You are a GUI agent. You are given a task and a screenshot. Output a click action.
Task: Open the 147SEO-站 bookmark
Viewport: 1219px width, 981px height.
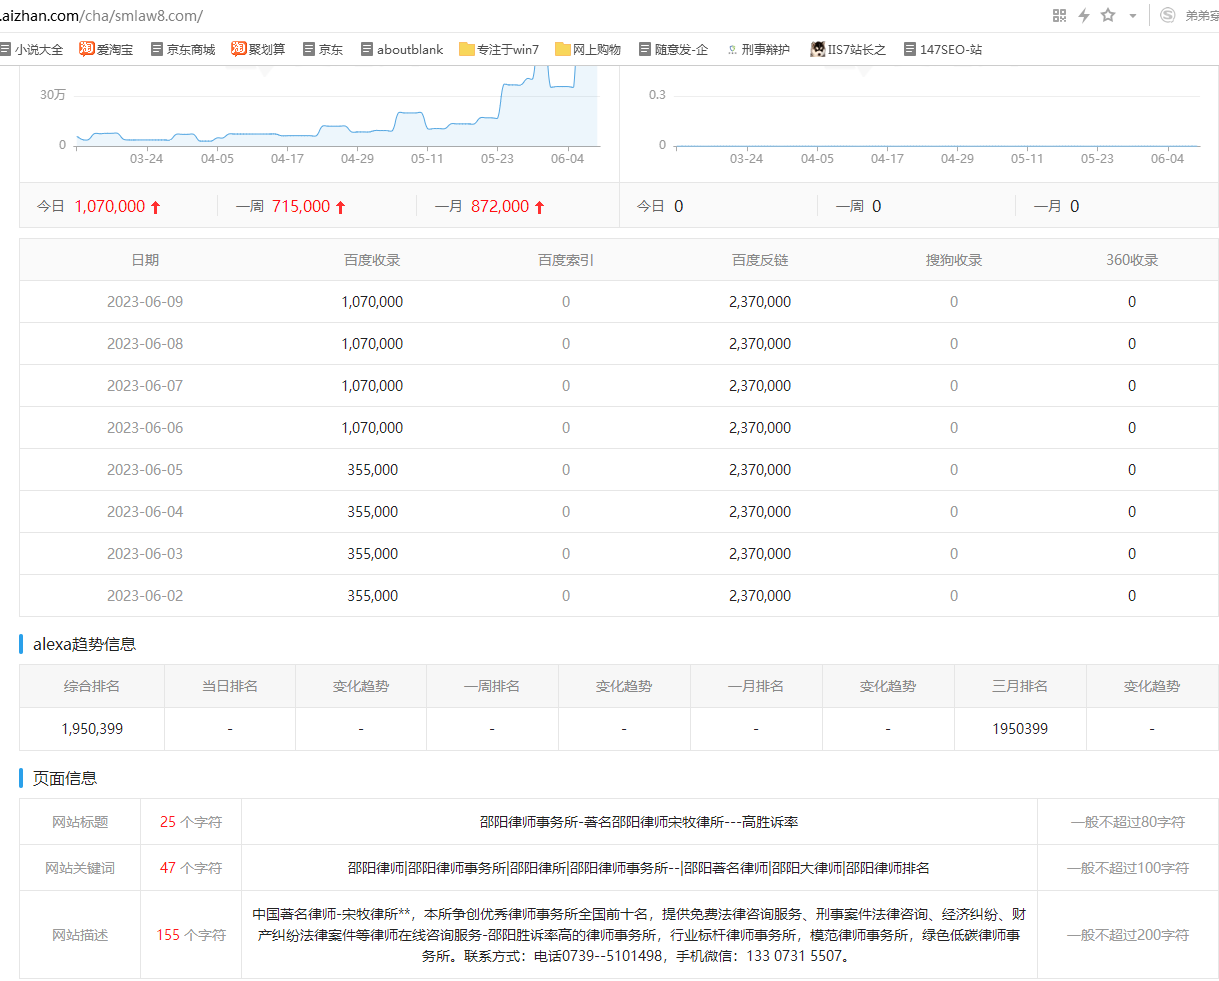(942, 49)
